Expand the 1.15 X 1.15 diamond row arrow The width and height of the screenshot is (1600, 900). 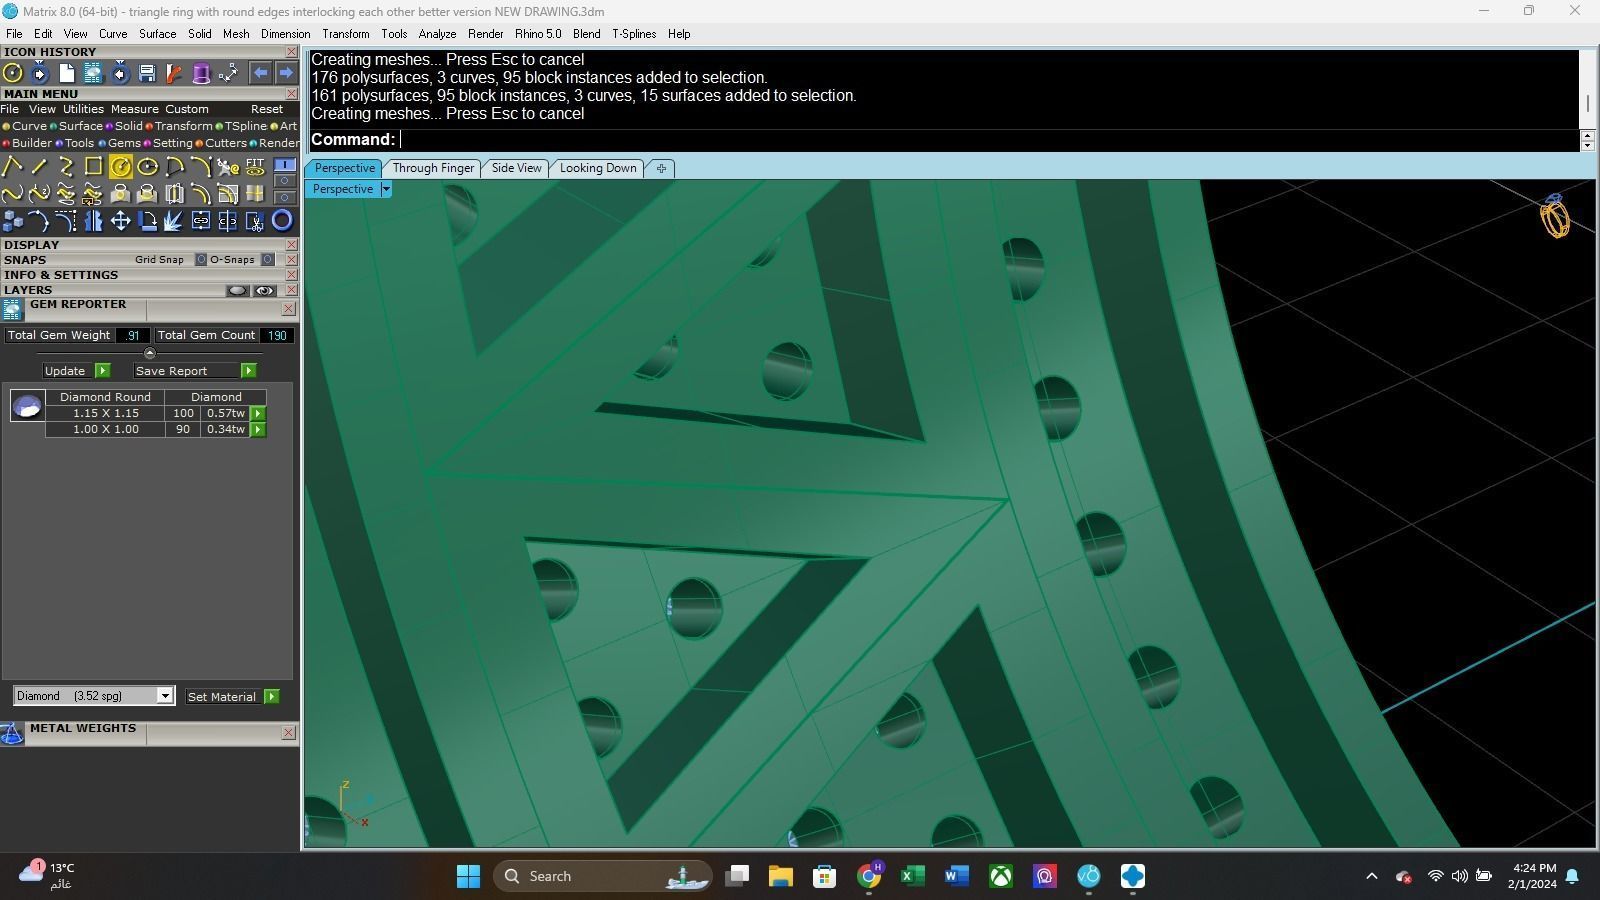tap(258, 413)
